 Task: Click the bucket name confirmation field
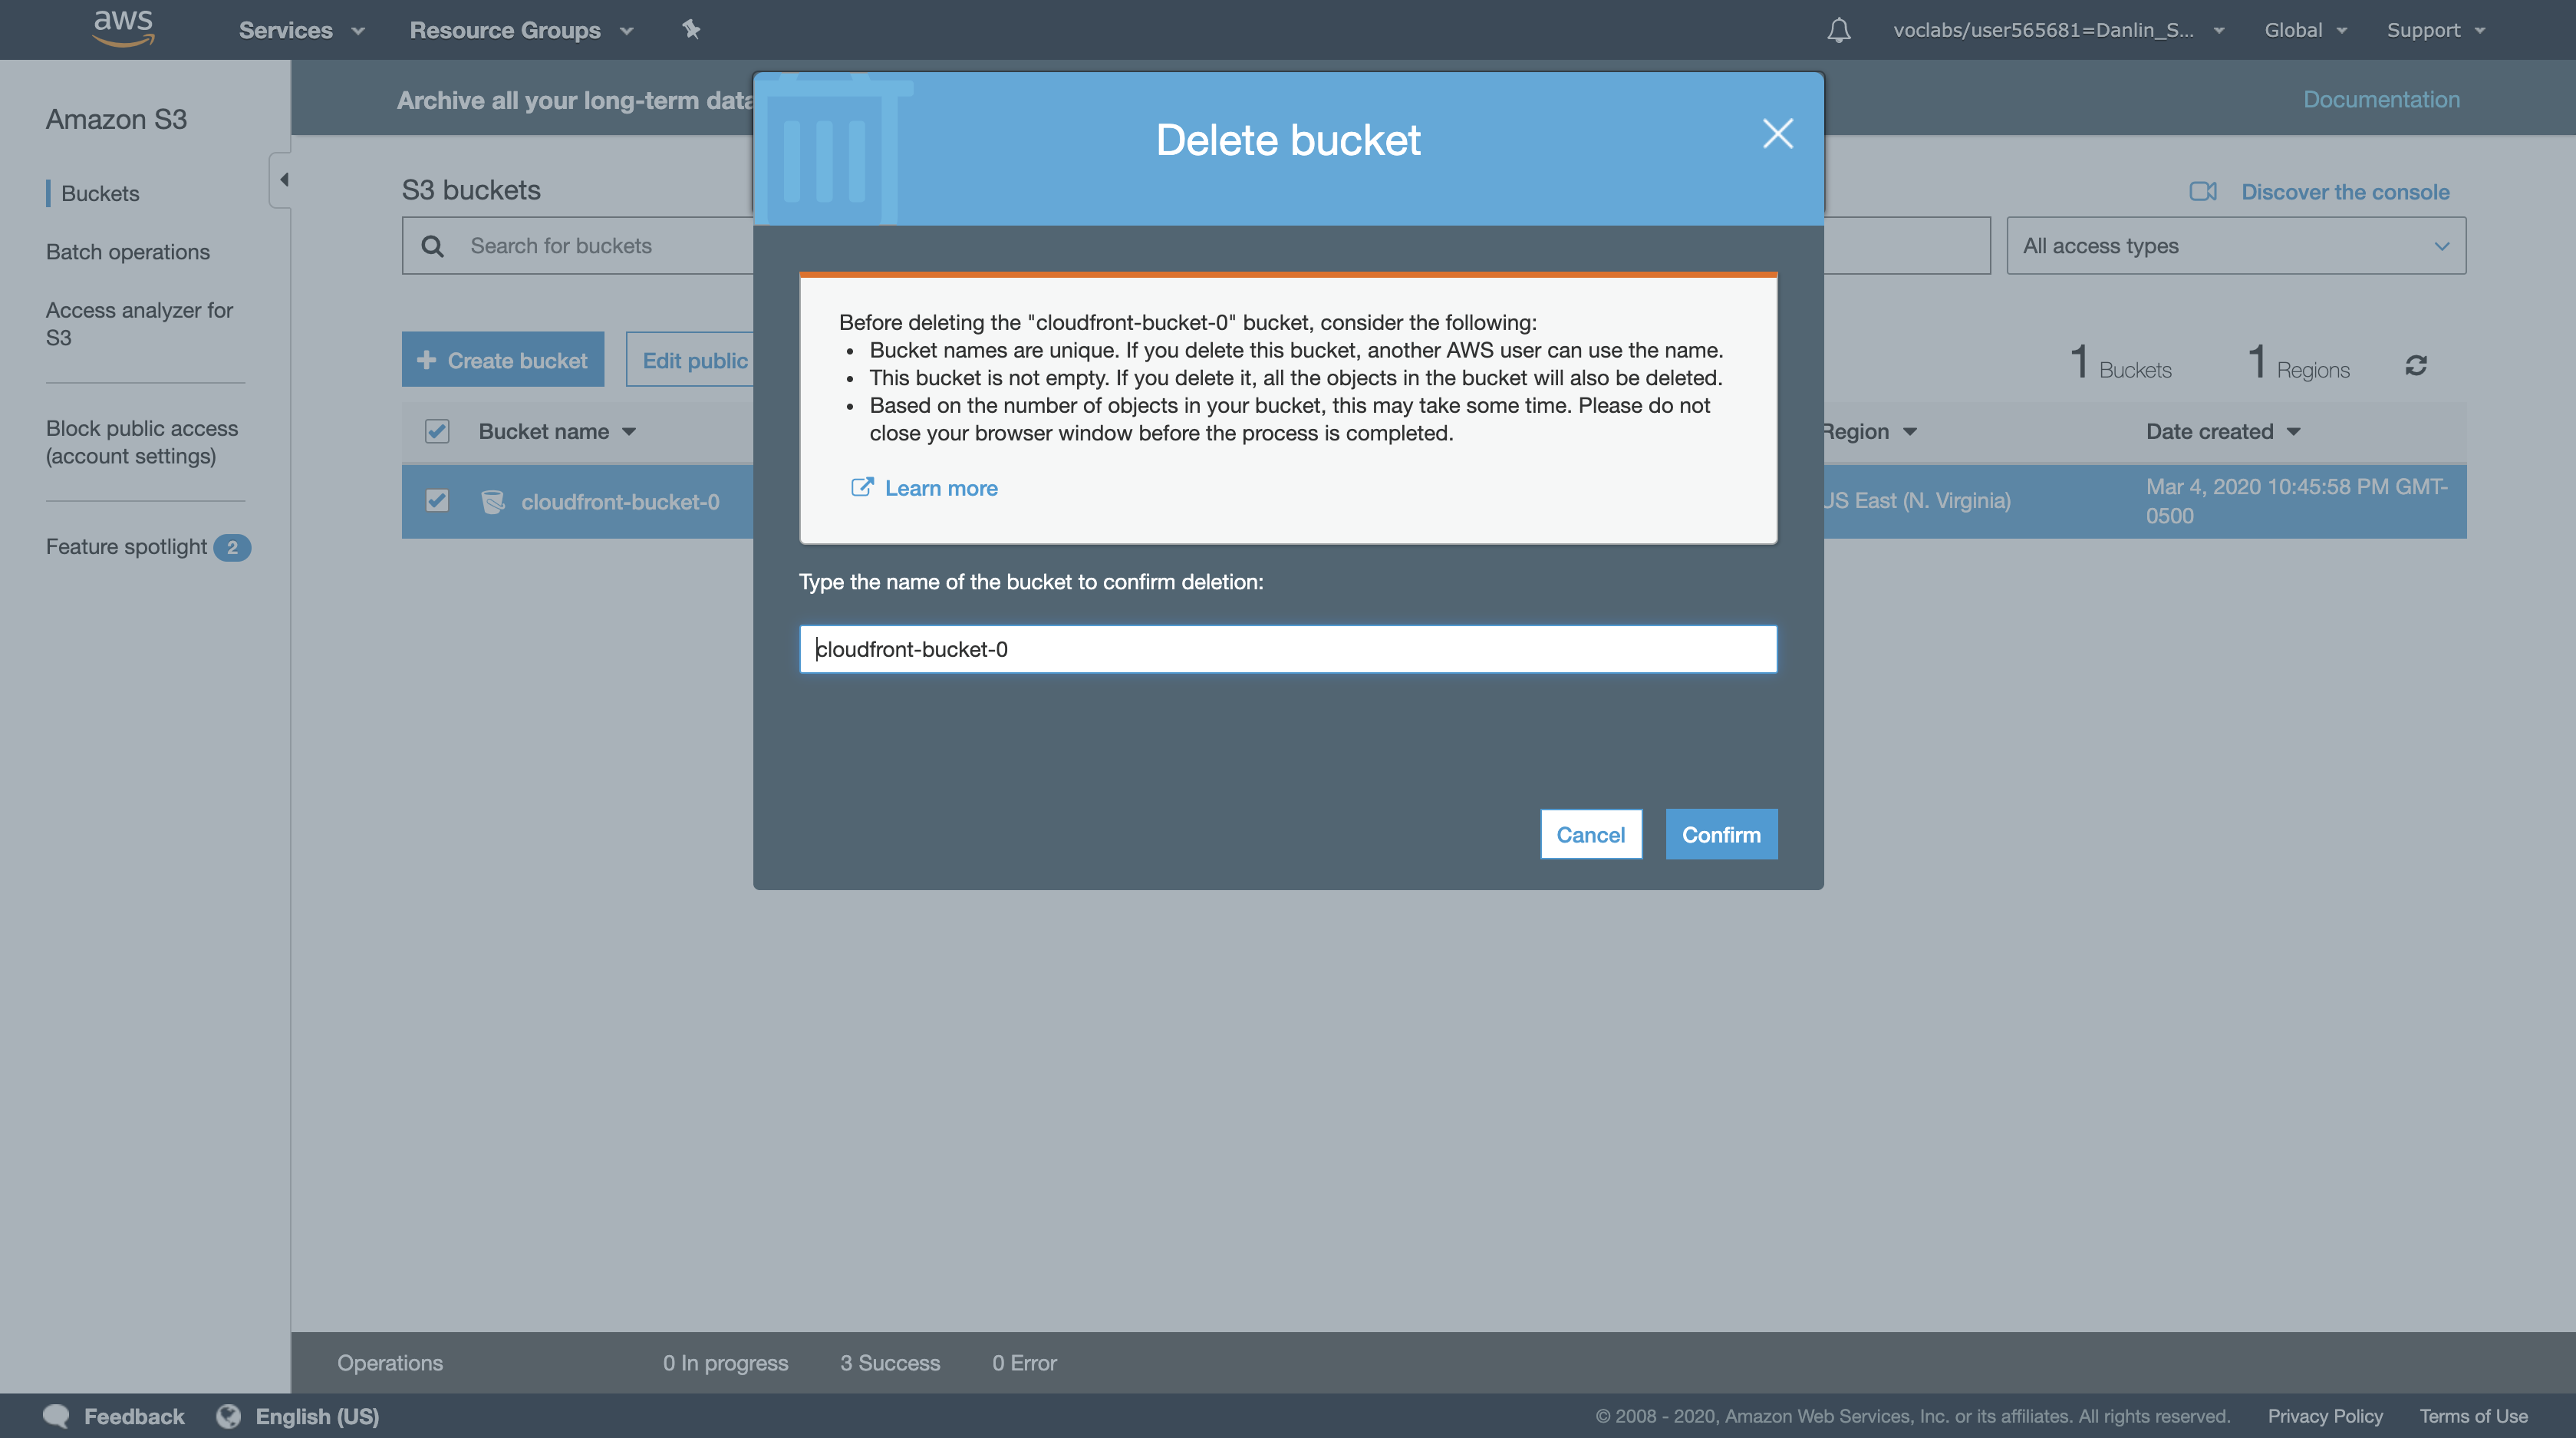click(1287, 649)
